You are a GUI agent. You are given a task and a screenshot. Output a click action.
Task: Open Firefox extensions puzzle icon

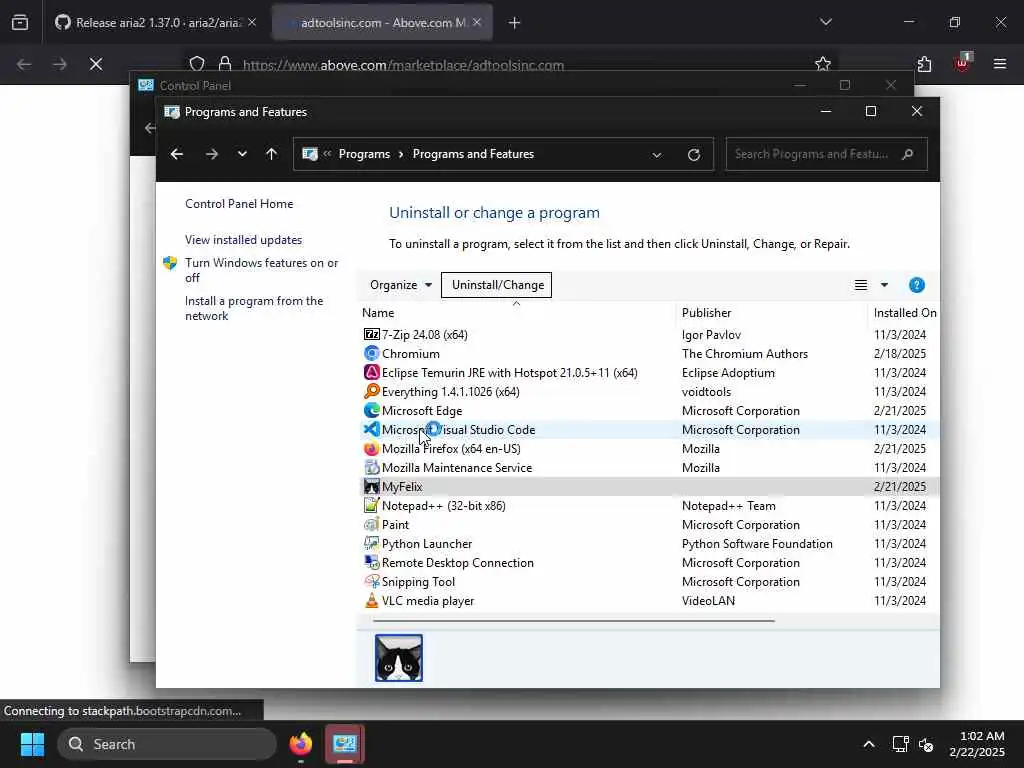point(924,64)
